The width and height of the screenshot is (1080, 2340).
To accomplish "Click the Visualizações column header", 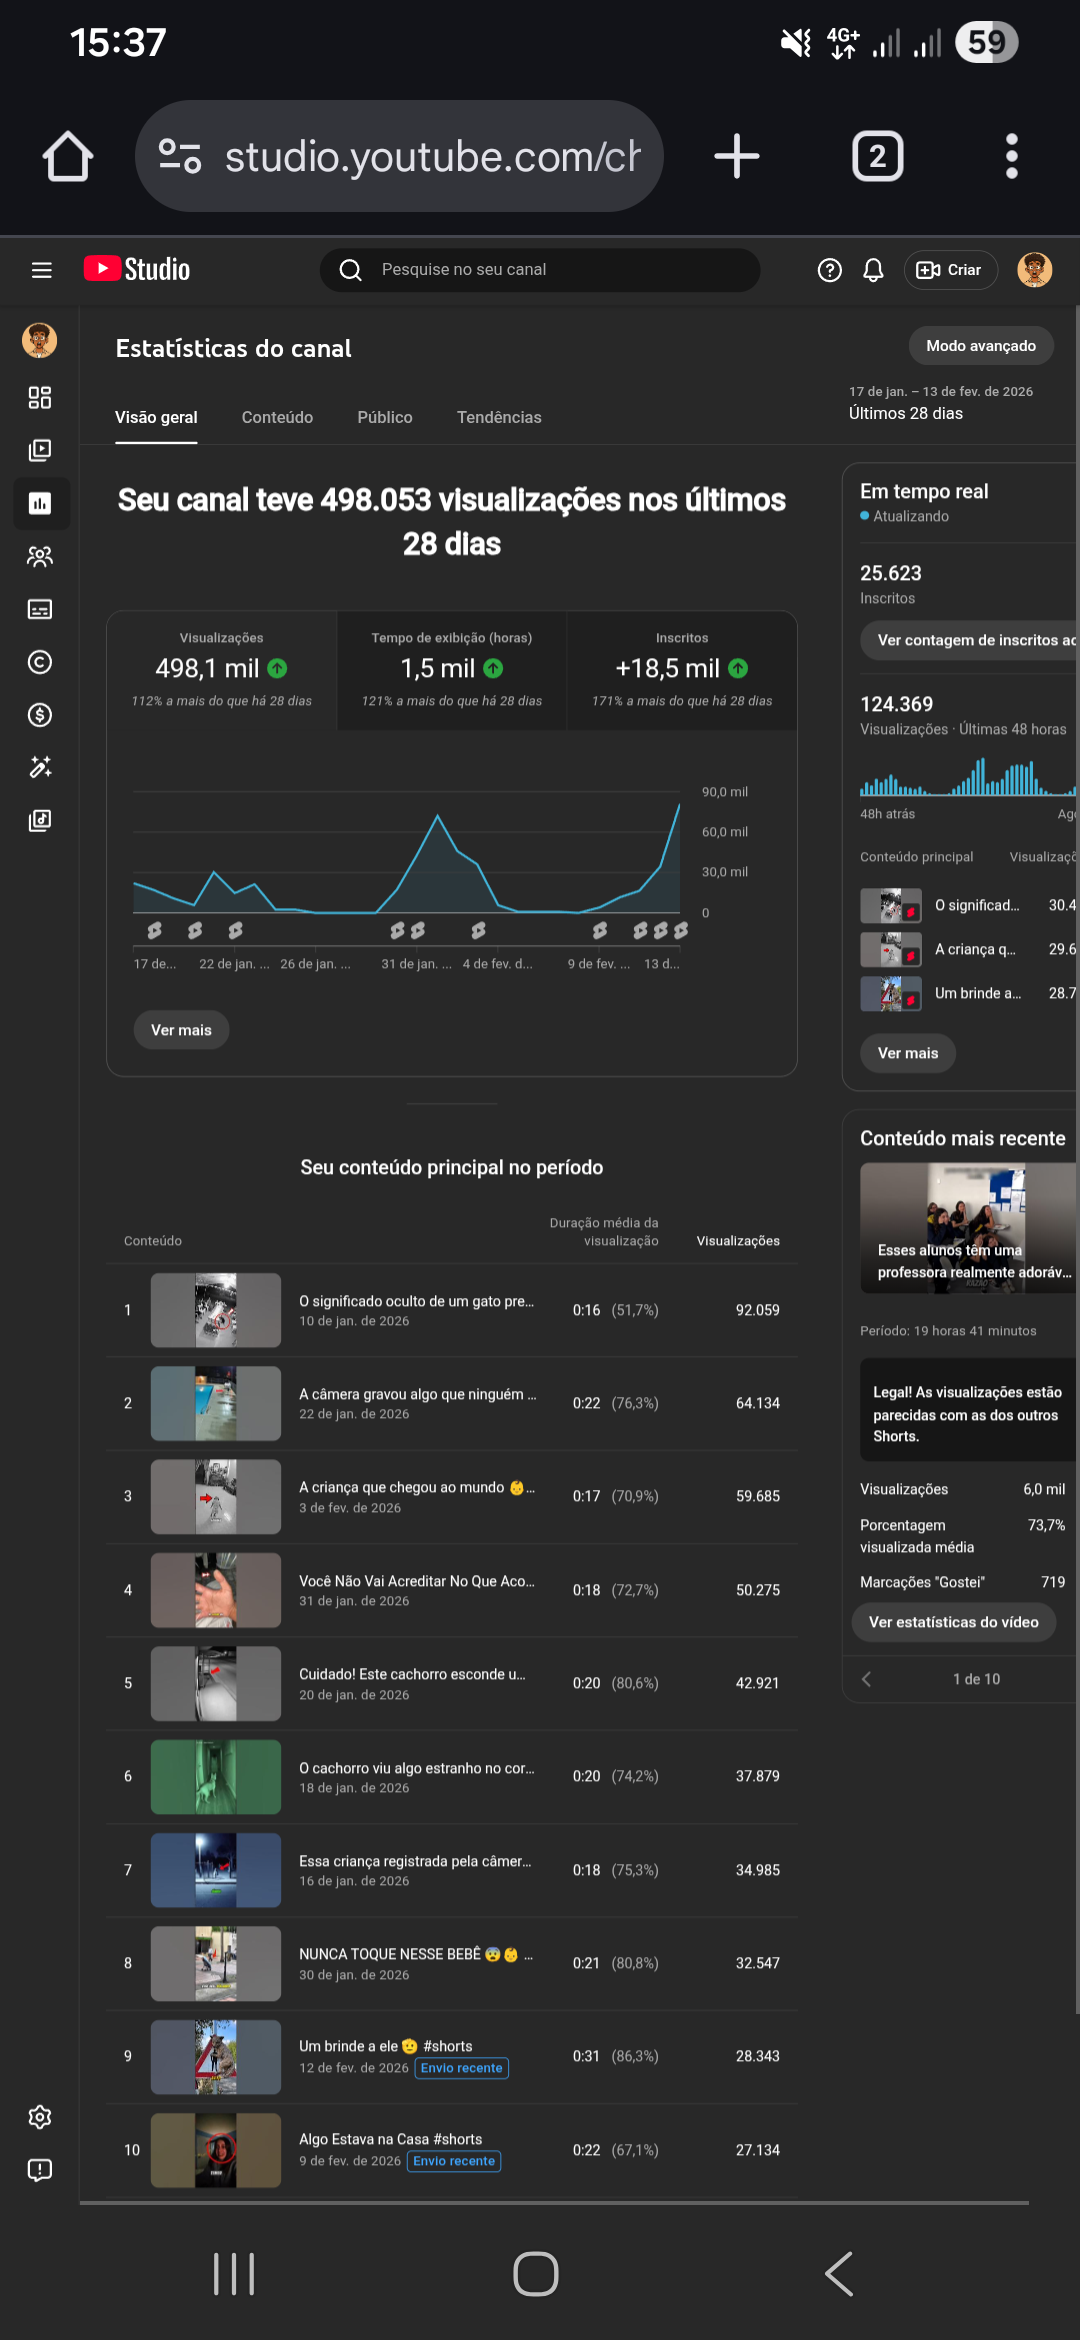I will coord(738,1241).
